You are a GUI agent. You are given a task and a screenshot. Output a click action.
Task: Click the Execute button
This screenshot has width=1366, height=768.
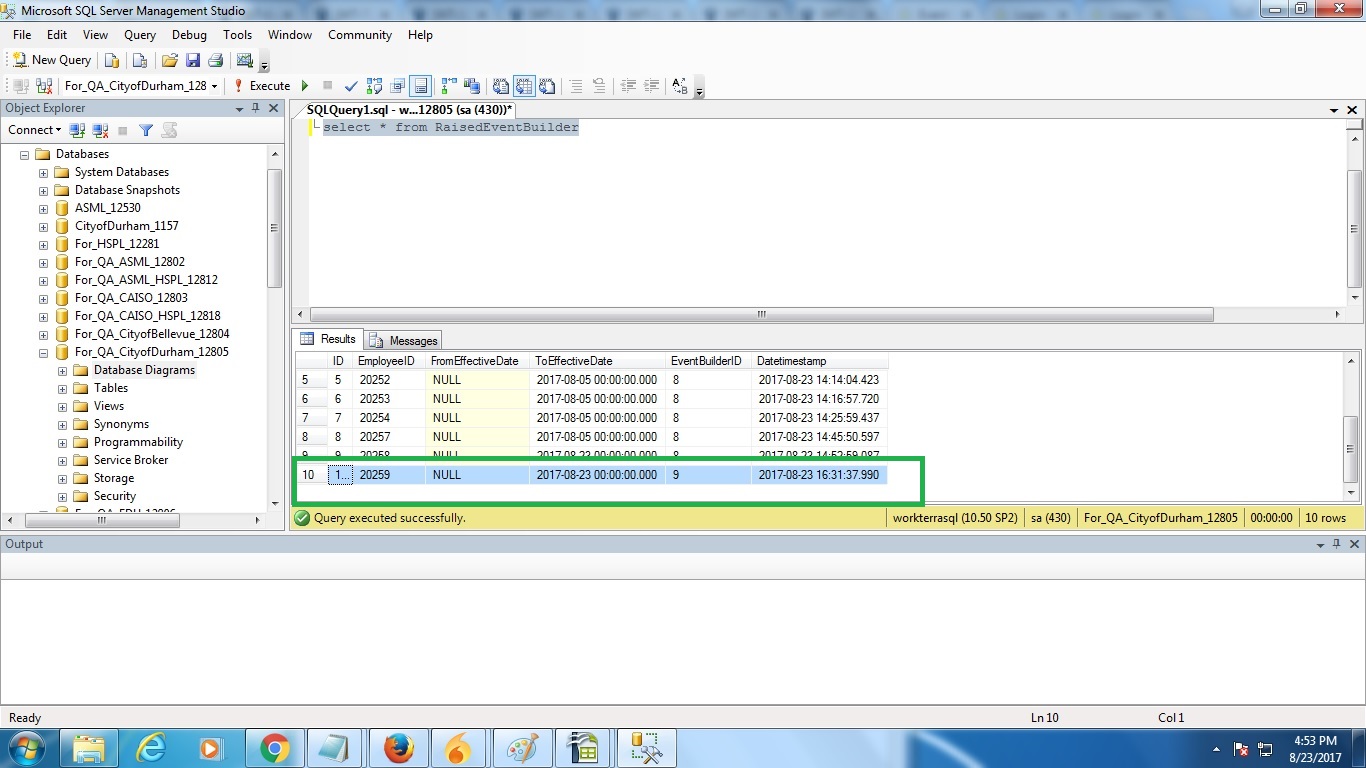[261, 86]
